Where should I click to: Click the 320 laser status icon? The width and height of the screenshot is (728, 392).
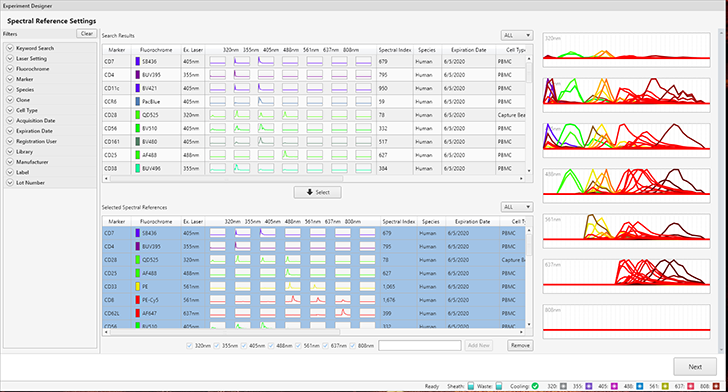[563, 386]
